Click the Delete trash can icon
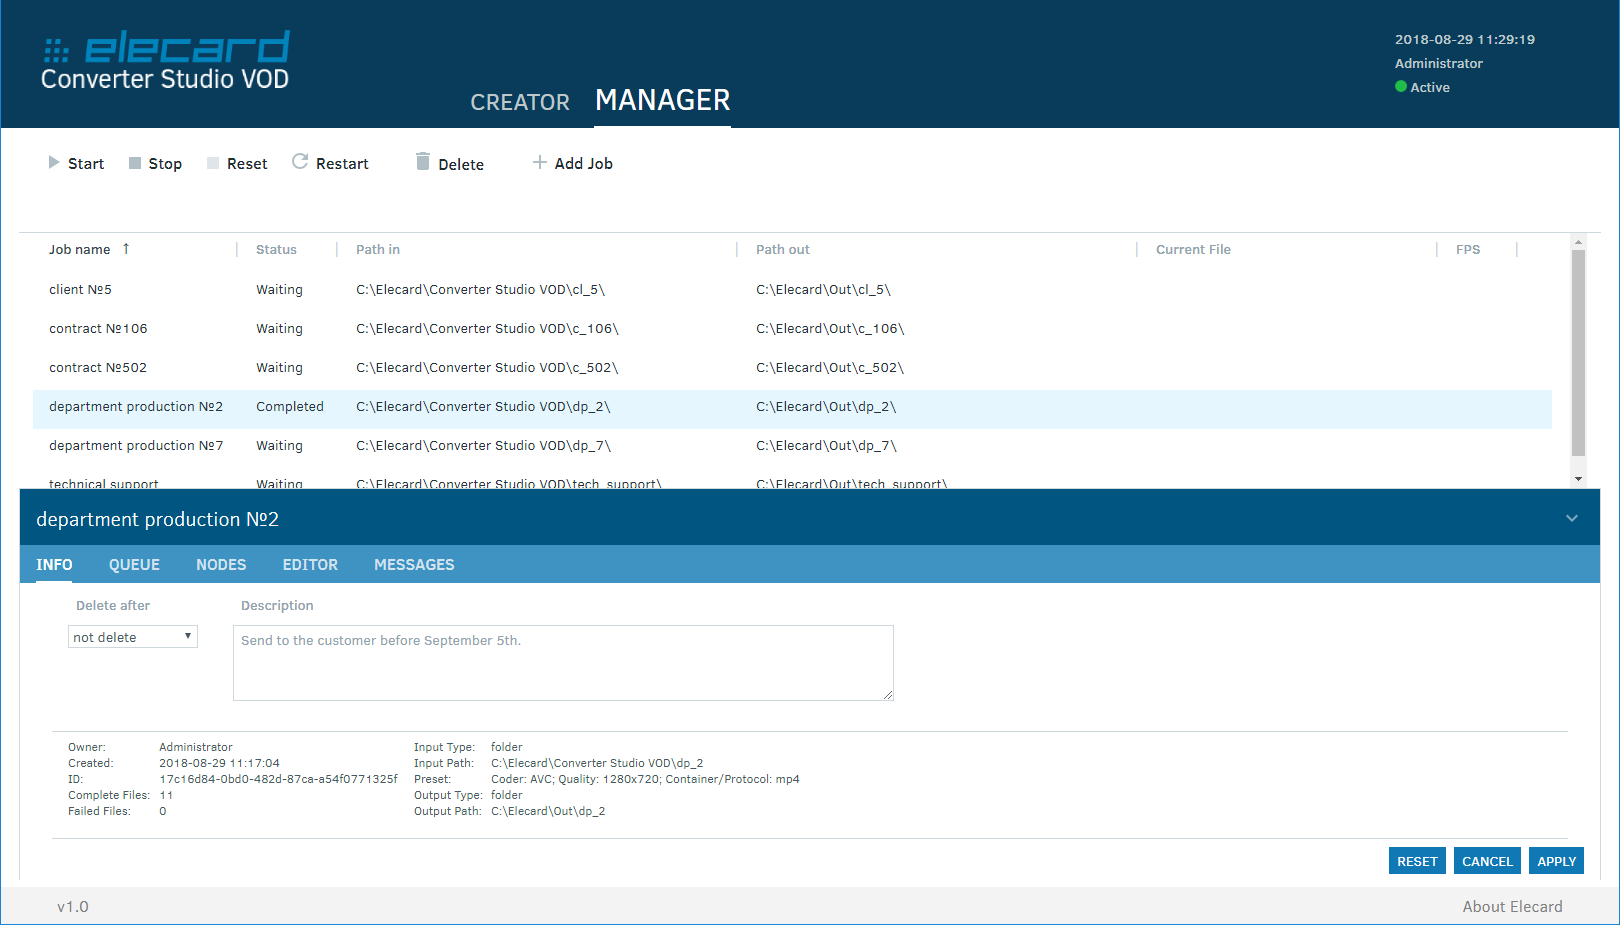 click(x=423, y=162)
